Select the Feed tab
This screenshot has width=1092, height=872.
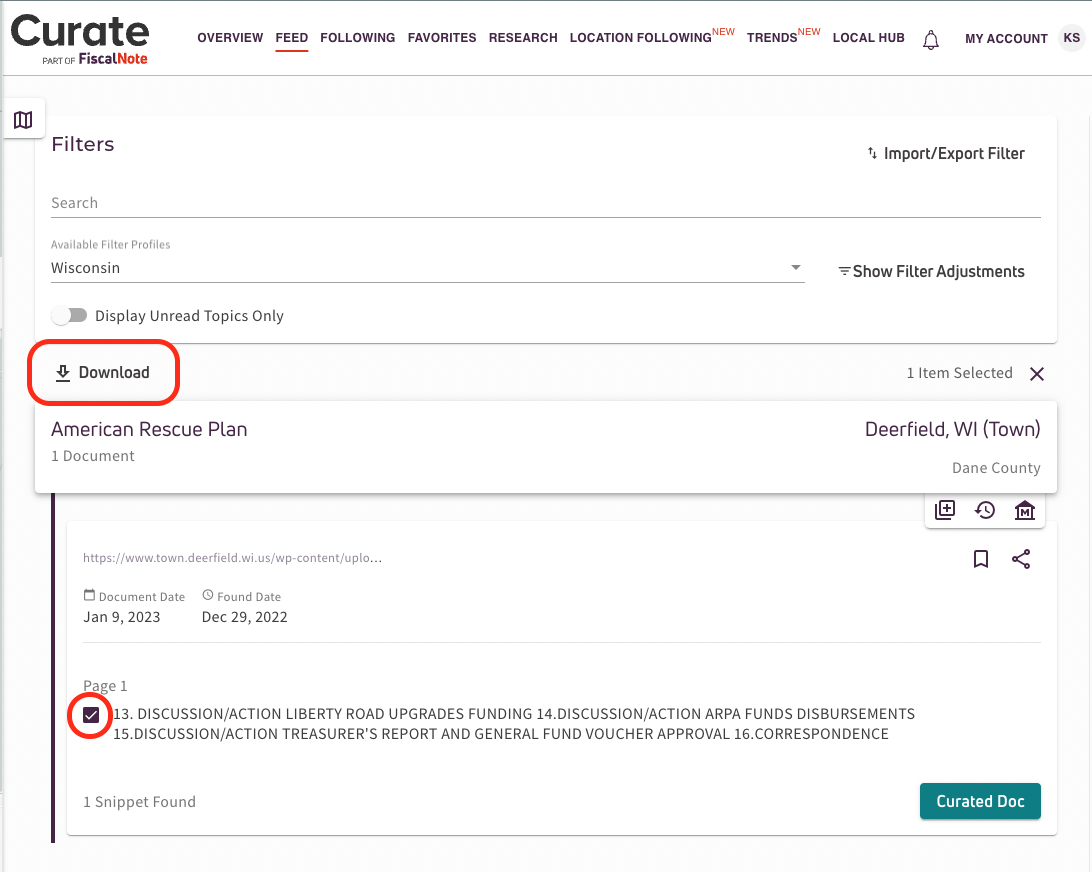292,38
